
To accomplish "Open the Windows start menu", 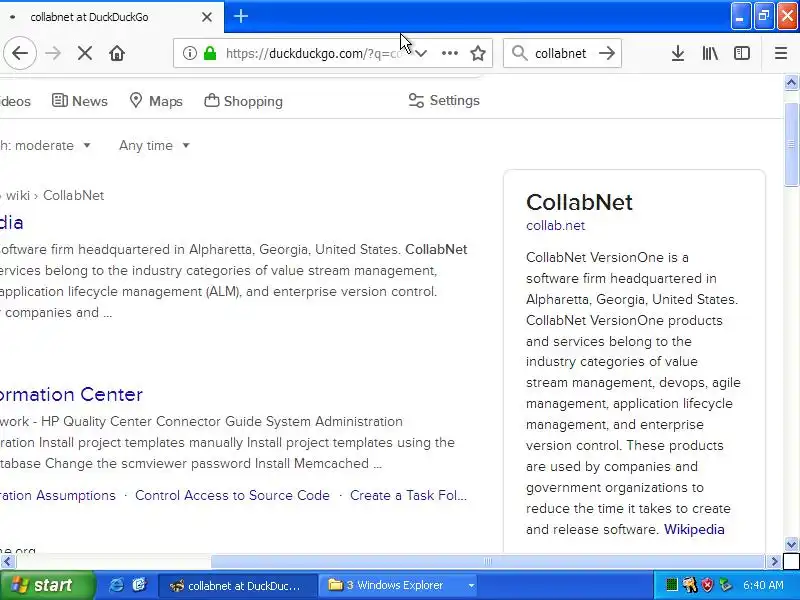I will (x=47, y=585).
